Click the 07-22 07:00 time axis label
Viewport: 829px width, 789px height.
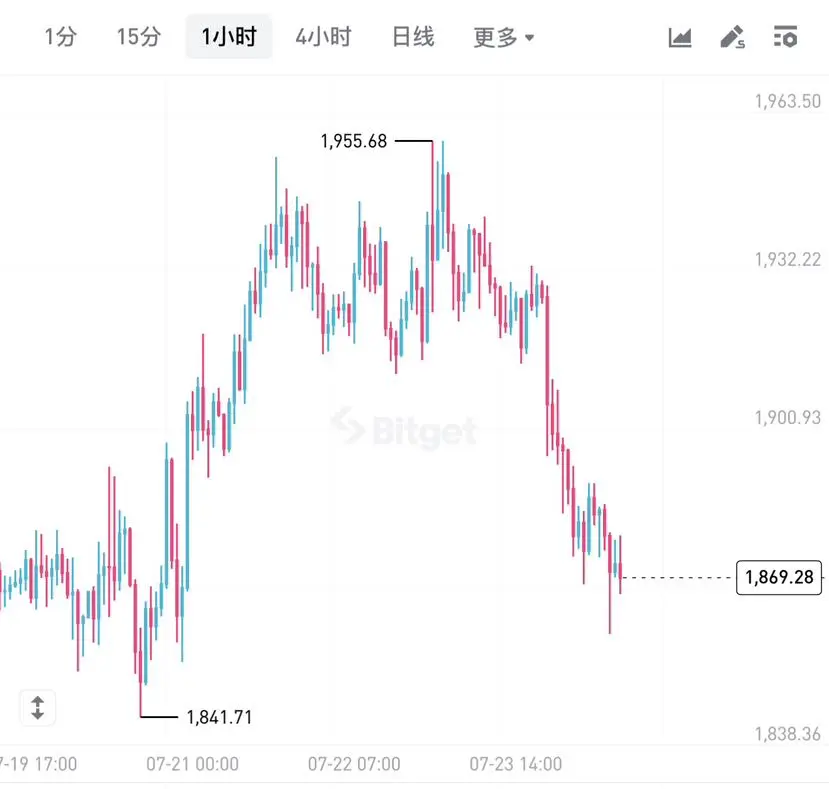tap(354, 764)
